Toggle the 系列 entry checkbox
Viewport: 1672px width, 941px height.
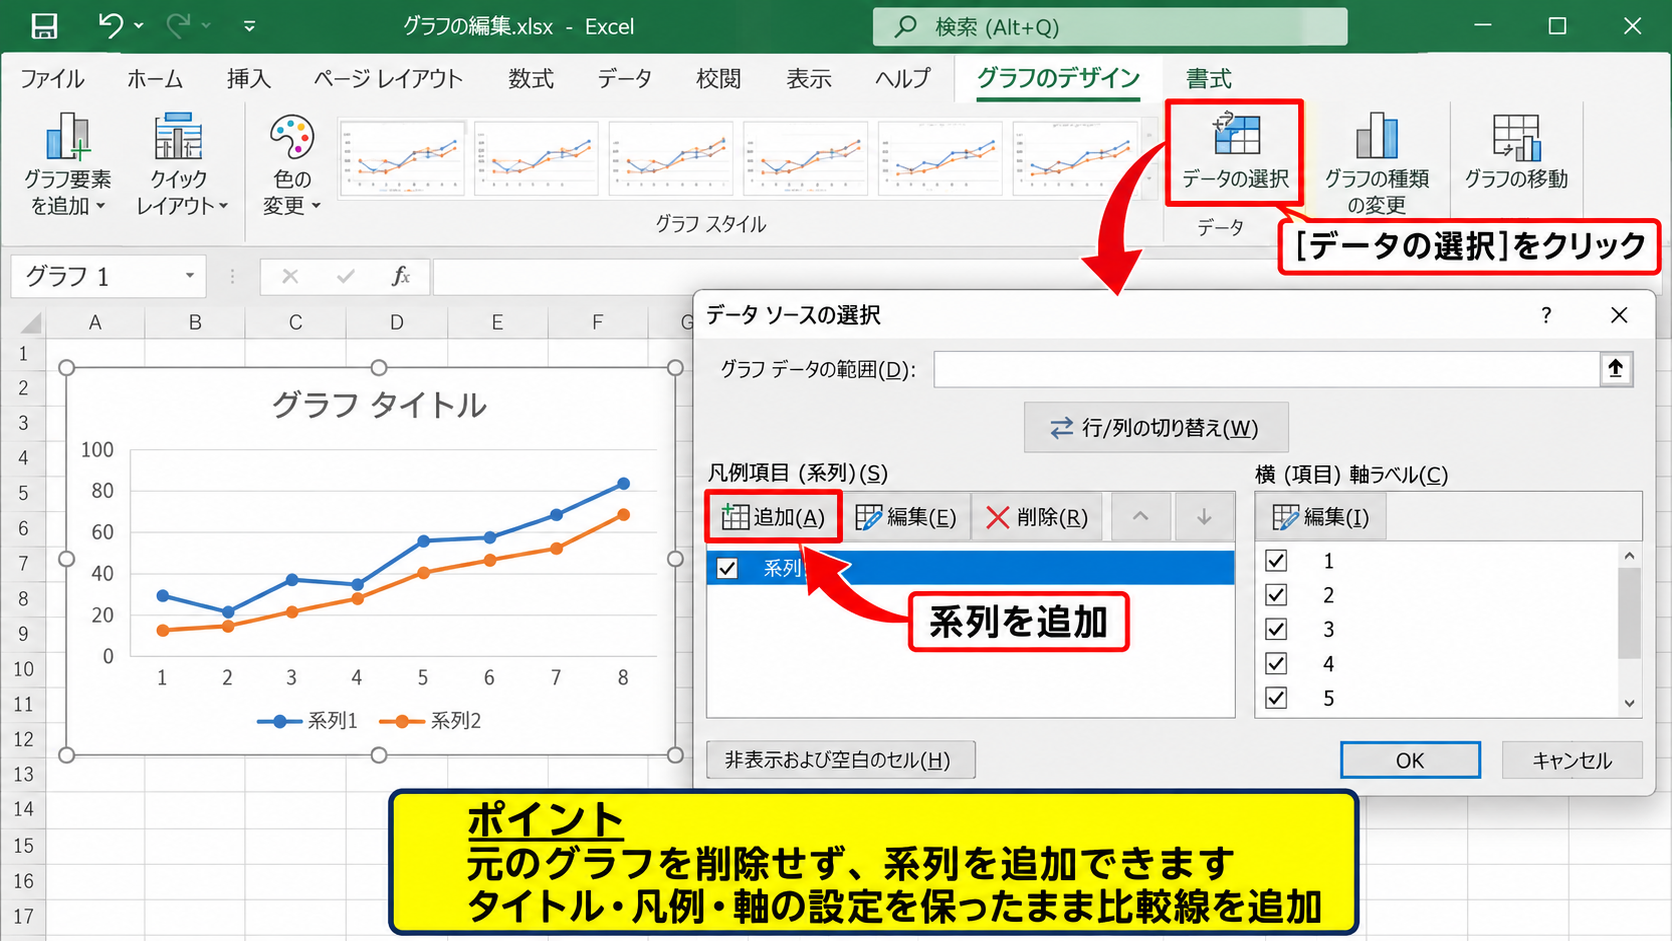tap(727, 568)
